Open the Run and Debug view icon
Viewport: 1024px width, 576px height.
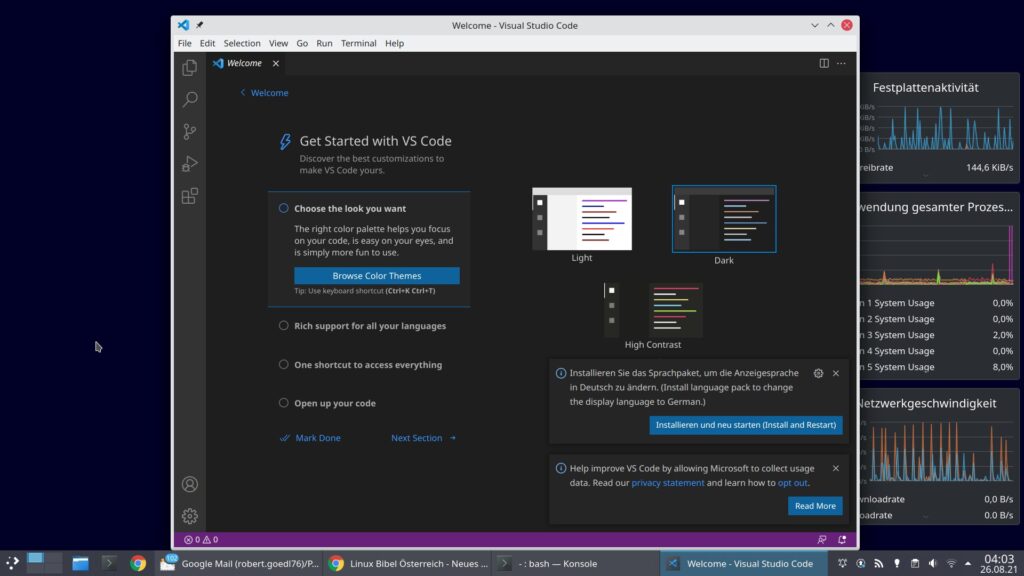coord(189,163)
